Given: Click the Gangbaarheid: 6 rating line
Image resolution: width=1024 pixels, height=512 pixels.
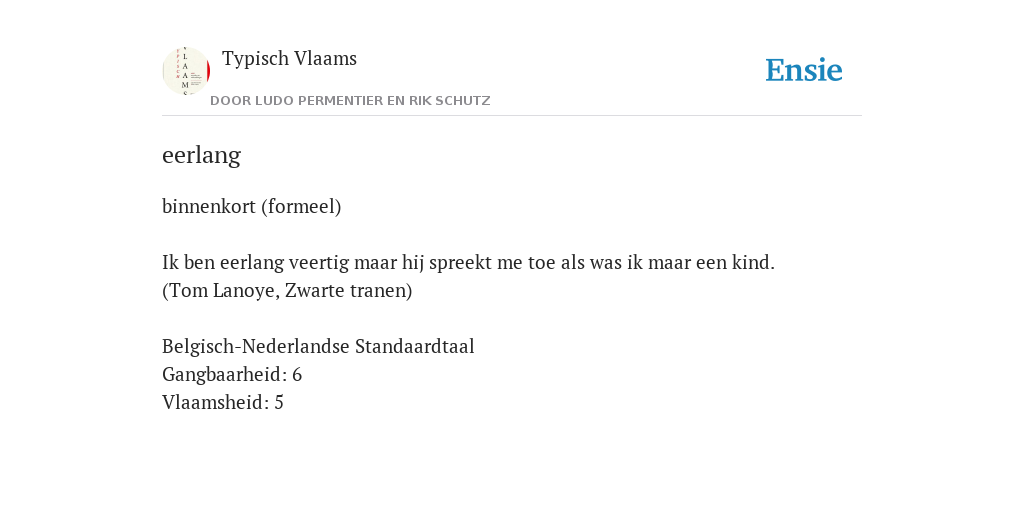Looking at the screenshot, I should [x=232, y=375].
